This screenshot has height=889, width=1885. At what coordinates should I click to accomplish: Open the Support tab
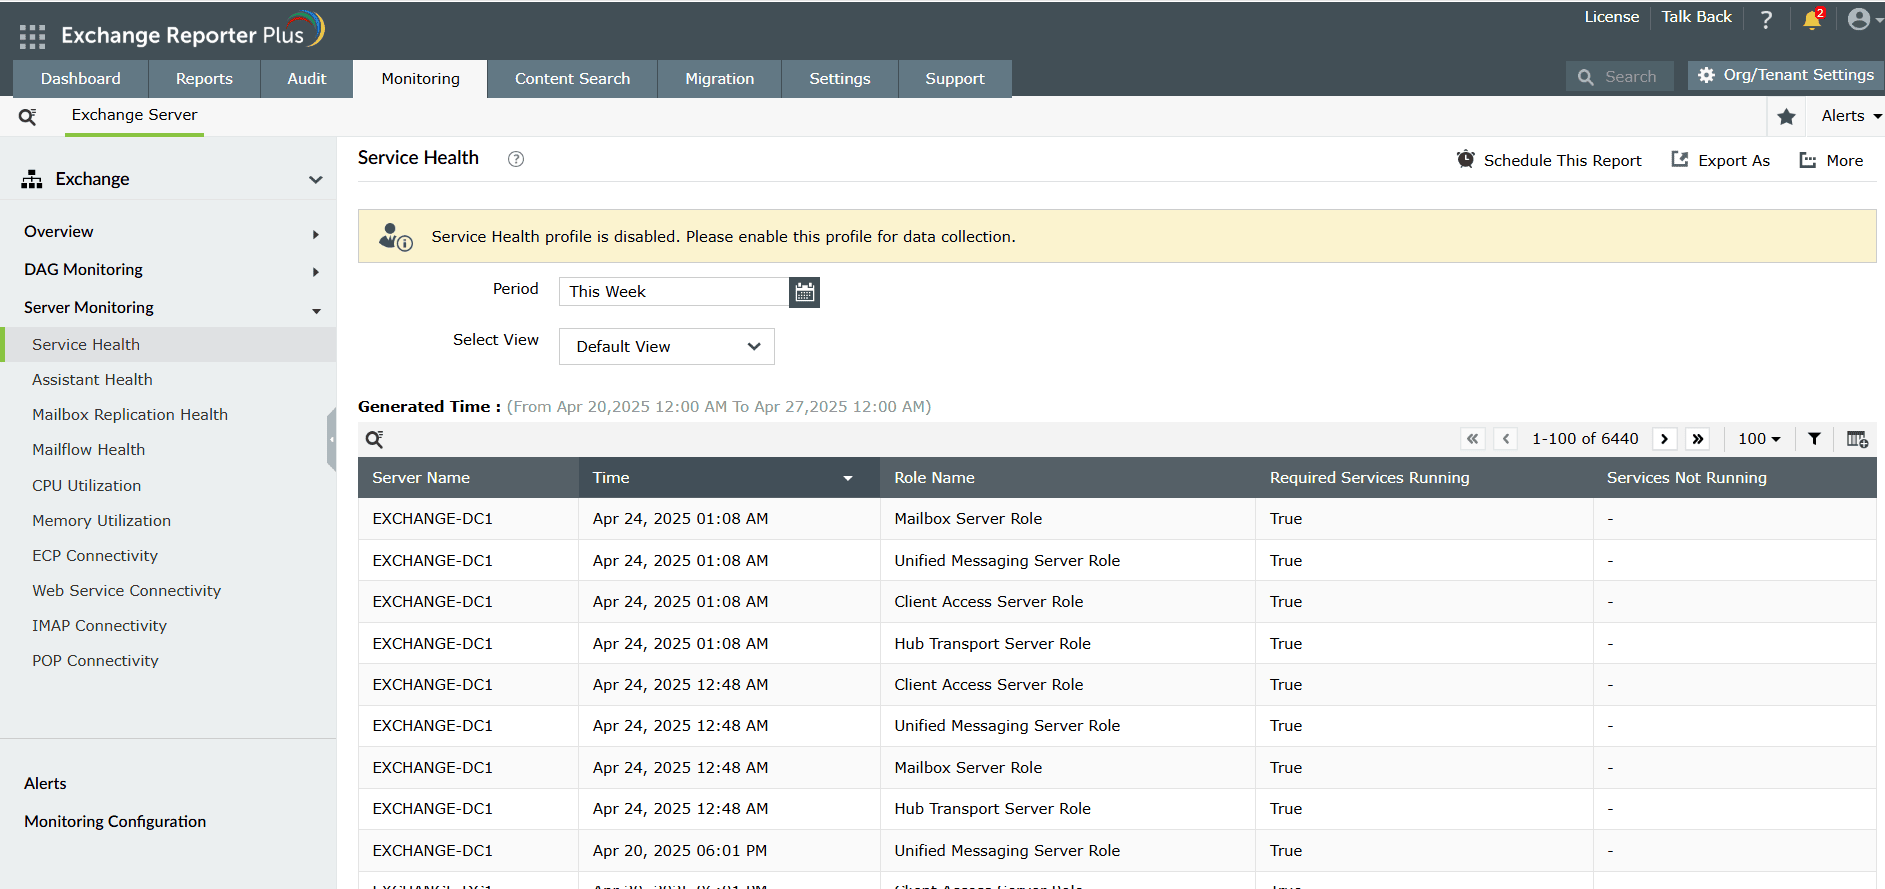click(x=955, y=79)
